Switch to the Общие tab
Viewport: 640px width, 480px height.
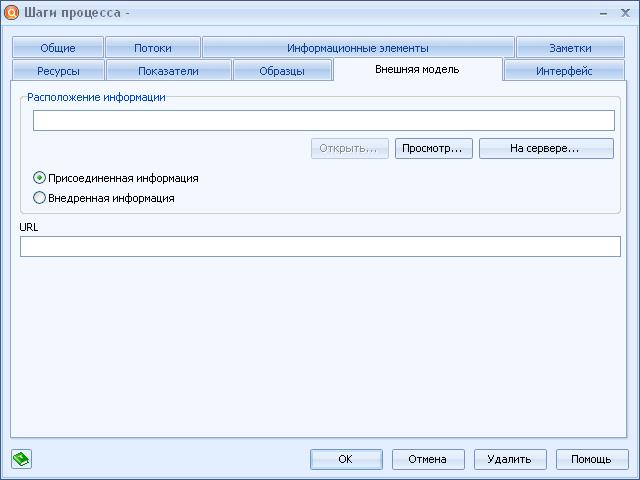(58, 47)
